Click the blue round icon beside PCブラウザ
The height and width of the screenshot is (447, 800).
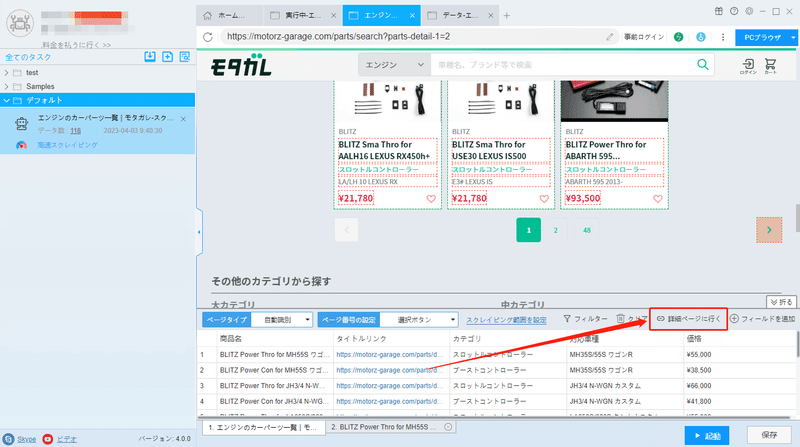tap(701, 37)
